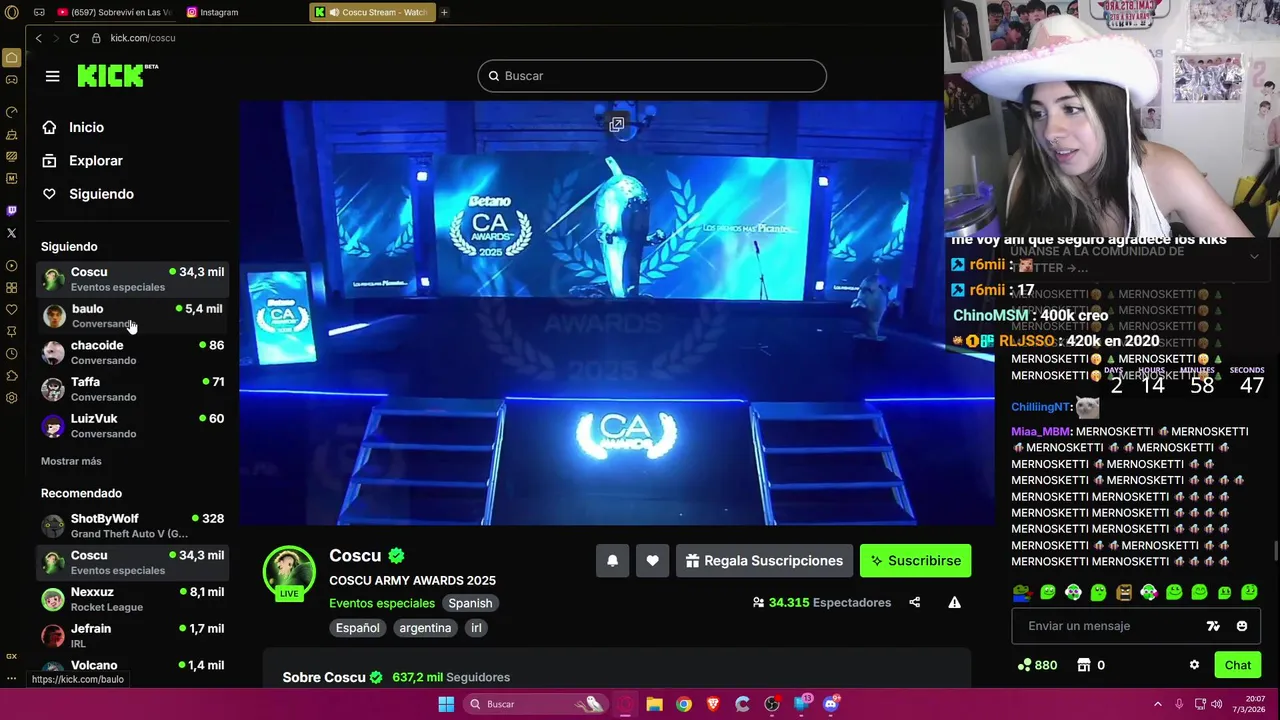Viewport: 1280px width, 720px height.
Task: Open File Explorer from taskbar
Action: [x=654, y=704]
